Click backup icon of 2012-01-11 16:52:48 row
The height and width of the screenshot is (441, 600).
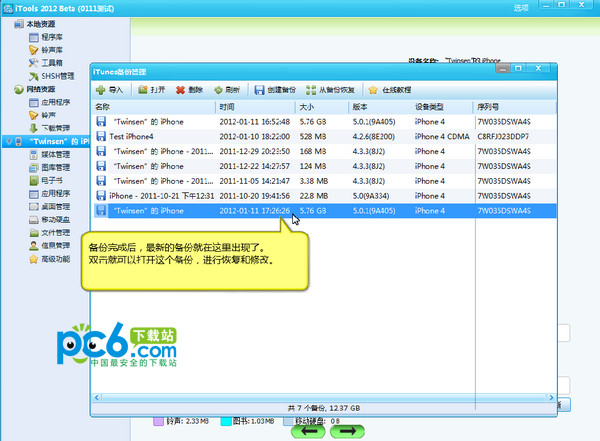101,122
